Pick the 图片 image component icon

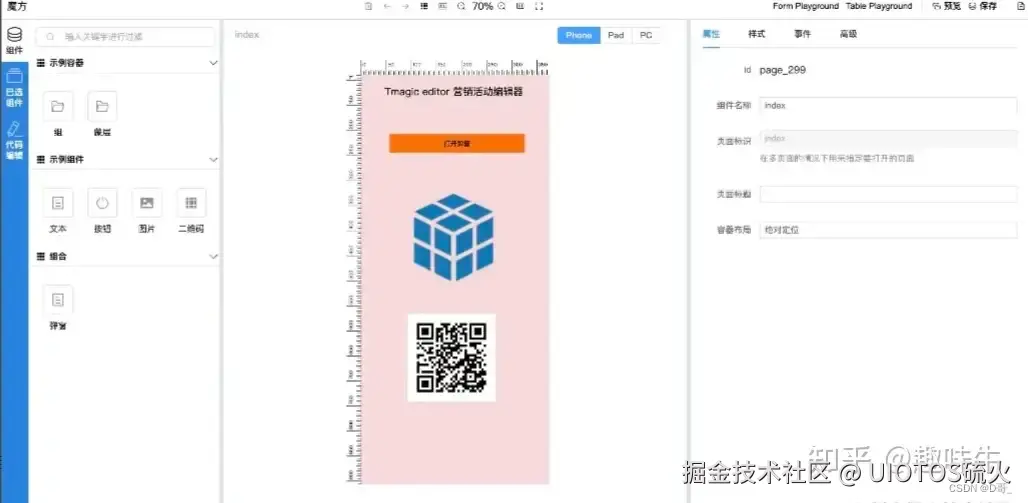147,203
